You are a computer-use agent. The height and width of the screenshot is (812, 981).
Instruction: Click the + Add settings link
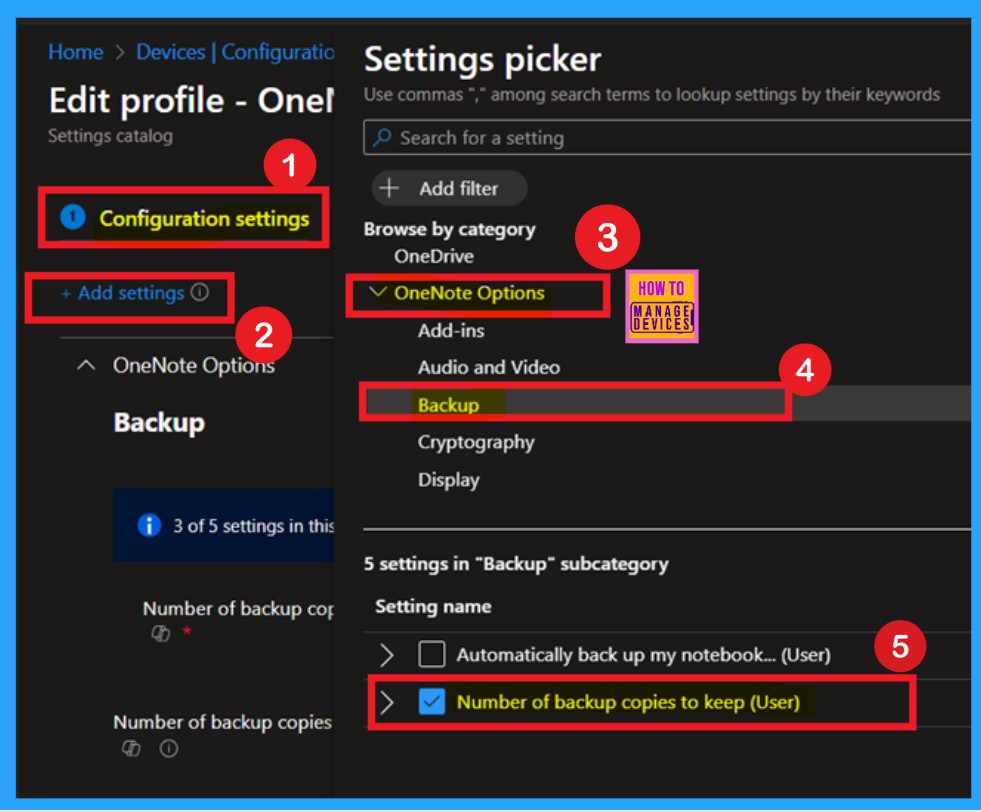click(123, 293)
